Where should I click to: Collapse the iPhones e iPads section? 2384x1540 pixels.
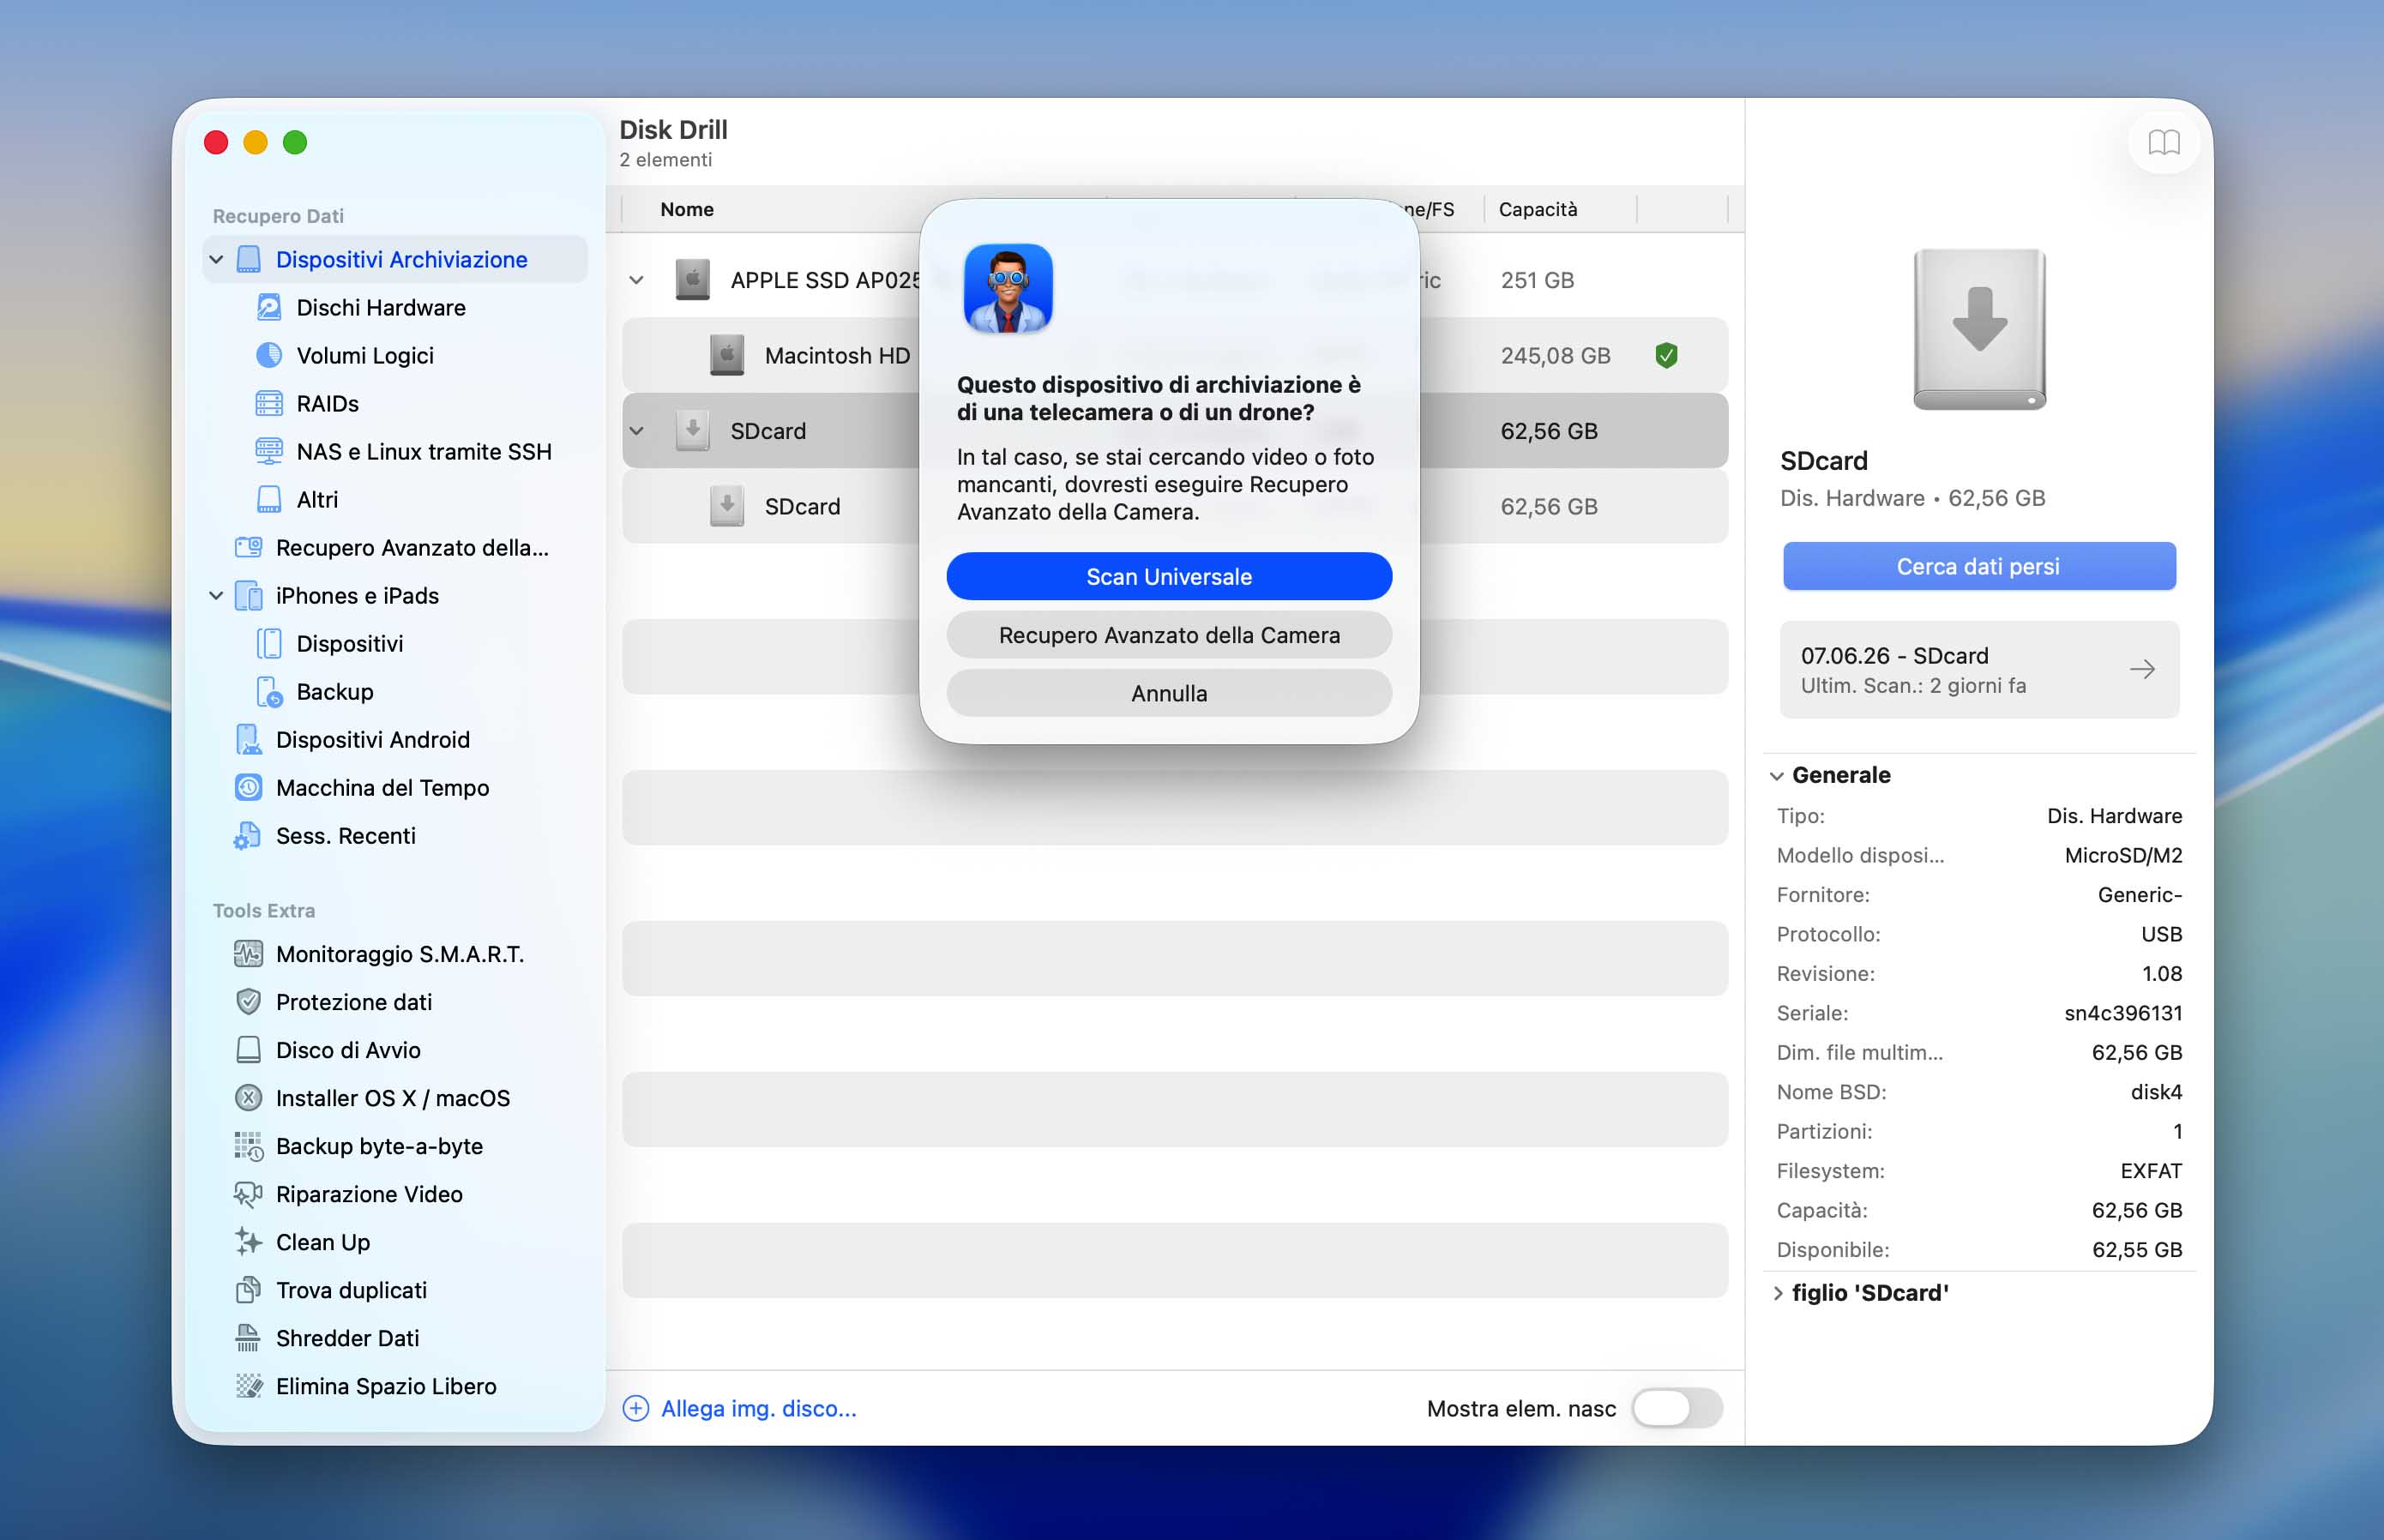point(216,595)
